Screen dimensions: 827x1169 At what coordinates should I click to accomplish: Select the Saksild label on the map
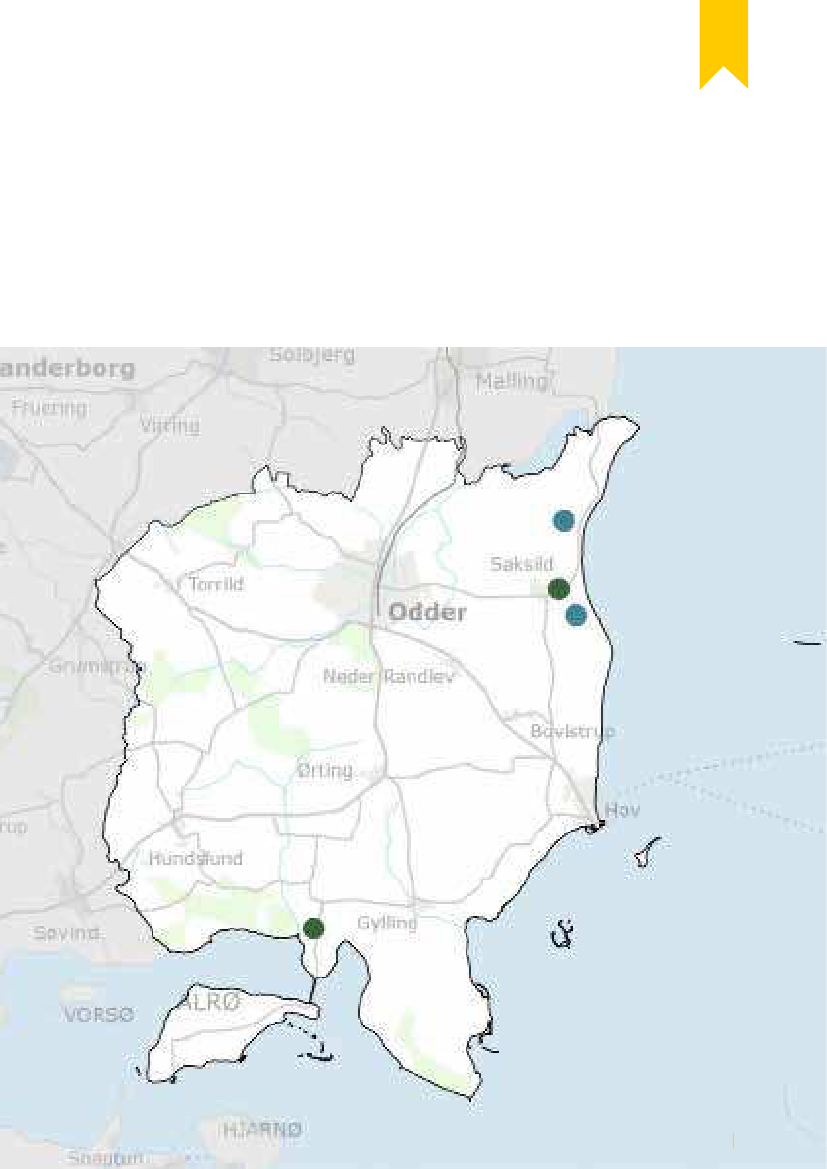(x=521, y=564)
